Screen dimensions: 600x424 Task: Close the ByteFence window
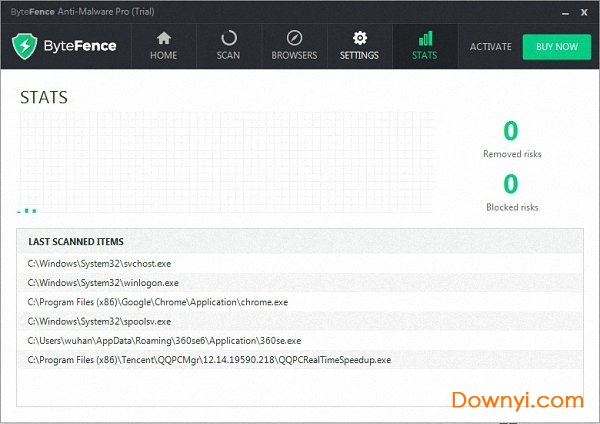click(584, 12)
